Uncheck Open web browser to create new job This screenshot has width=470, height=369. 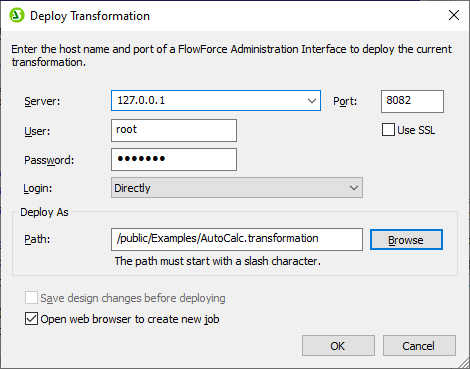[31, 319]
